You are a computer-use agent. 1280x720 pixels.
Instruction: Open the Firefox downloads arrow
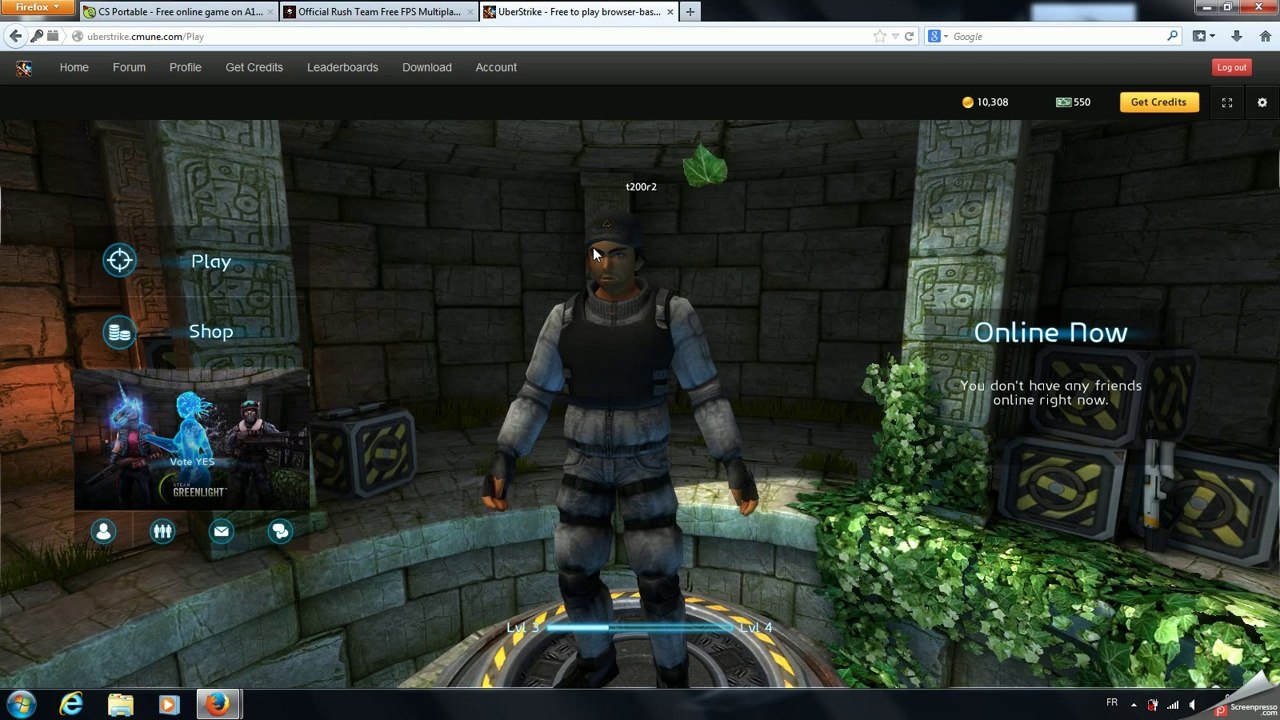pos(1237,36)
